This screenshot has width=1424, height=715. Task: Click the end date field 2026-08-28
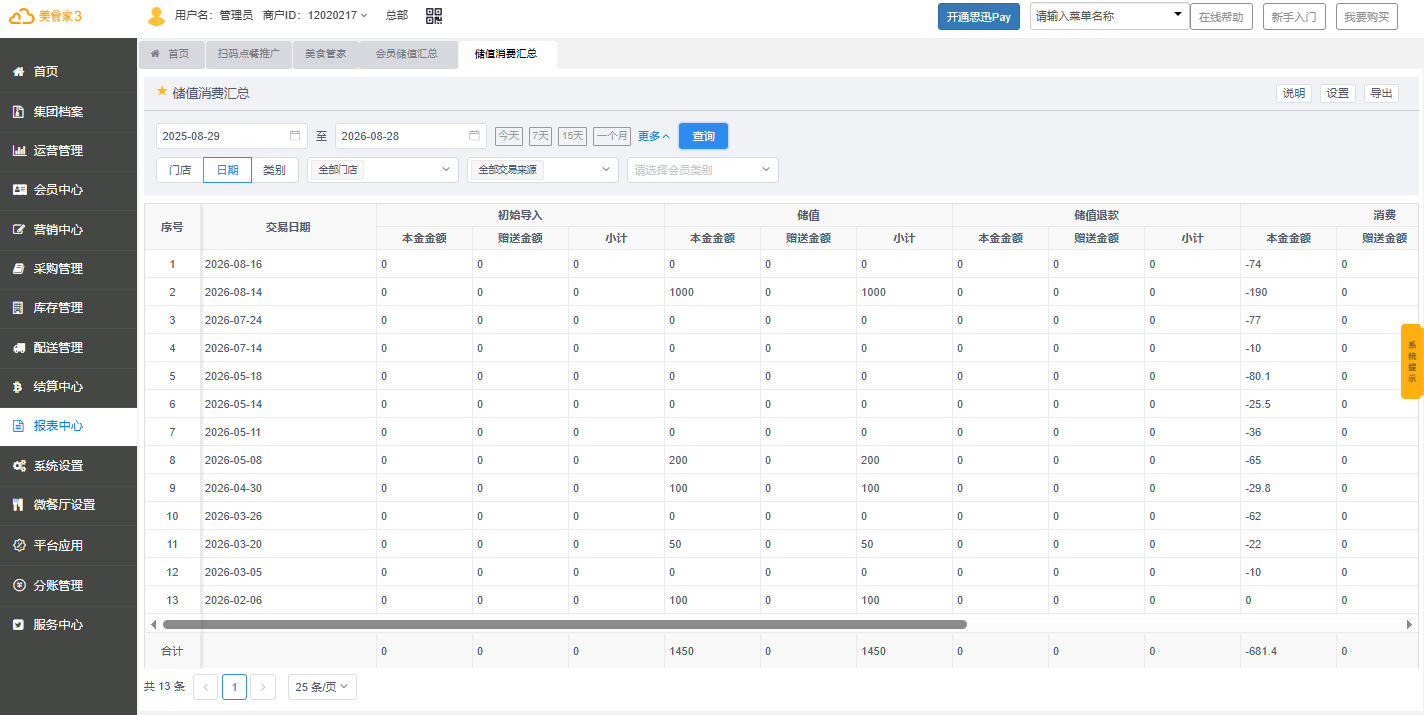click(x=411, y=136)
